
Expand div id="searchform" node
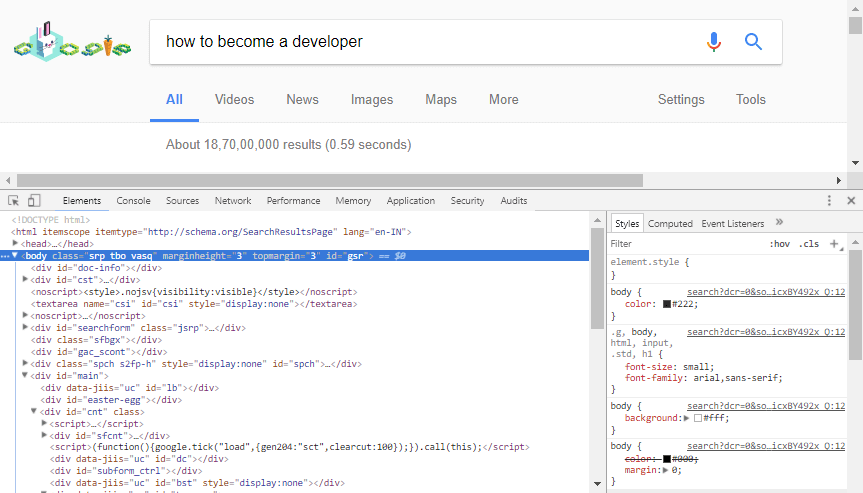coord(25,327)
